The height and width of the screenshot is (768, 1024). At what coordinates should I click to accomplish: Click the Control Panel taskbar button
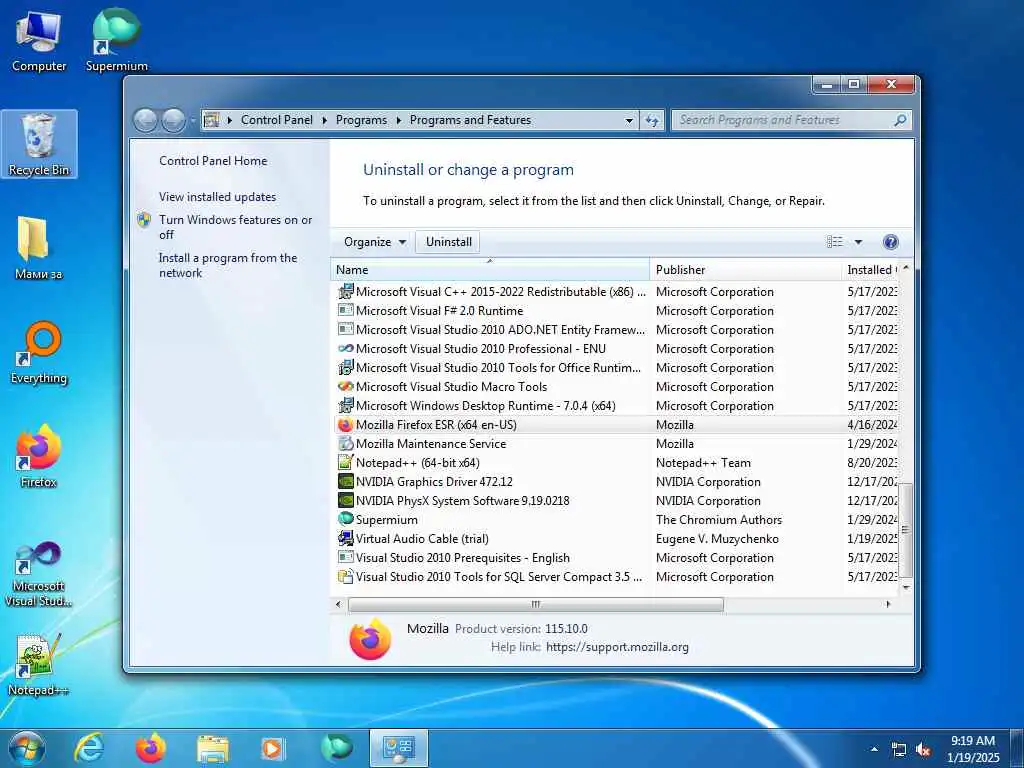point(398,748)
